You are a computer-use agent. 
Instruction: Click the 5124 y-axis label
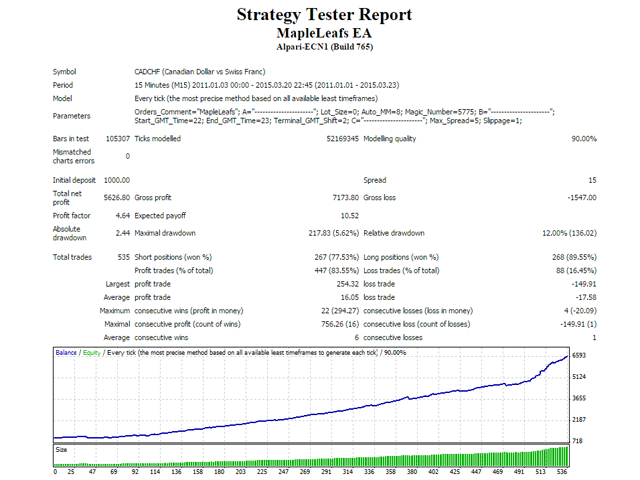pyautogui.click(x=579, y=377)
